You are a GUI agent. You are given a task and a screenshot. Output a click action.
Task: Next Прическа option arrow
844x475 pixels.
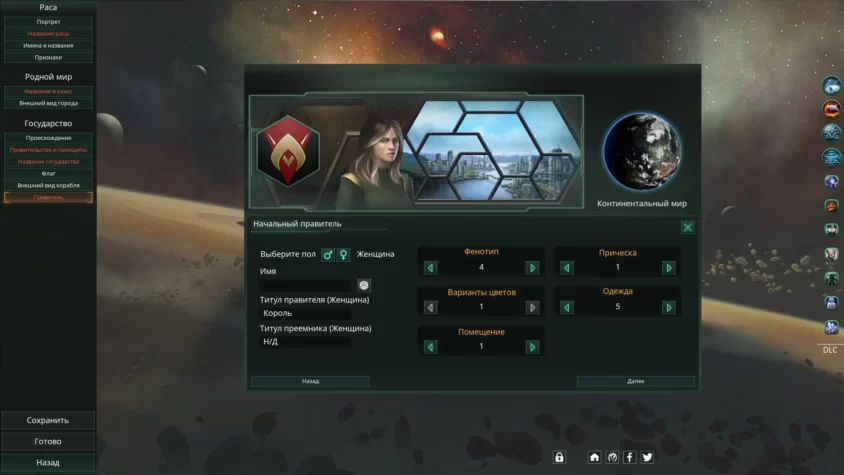click(669, 268)
